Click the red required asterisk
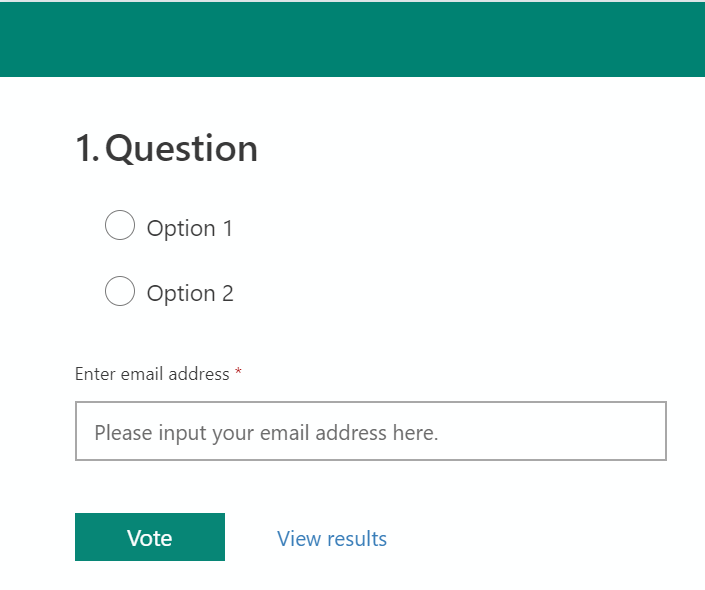 pos(238,374)
